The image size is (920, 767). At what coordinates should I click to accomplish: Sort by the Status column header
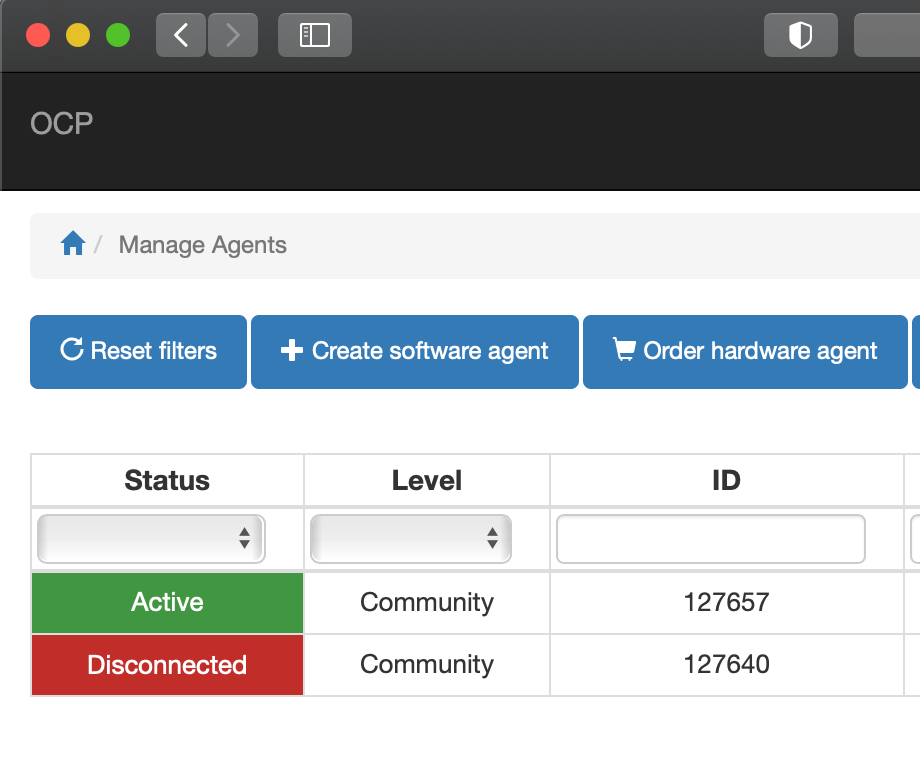[167, 480]
